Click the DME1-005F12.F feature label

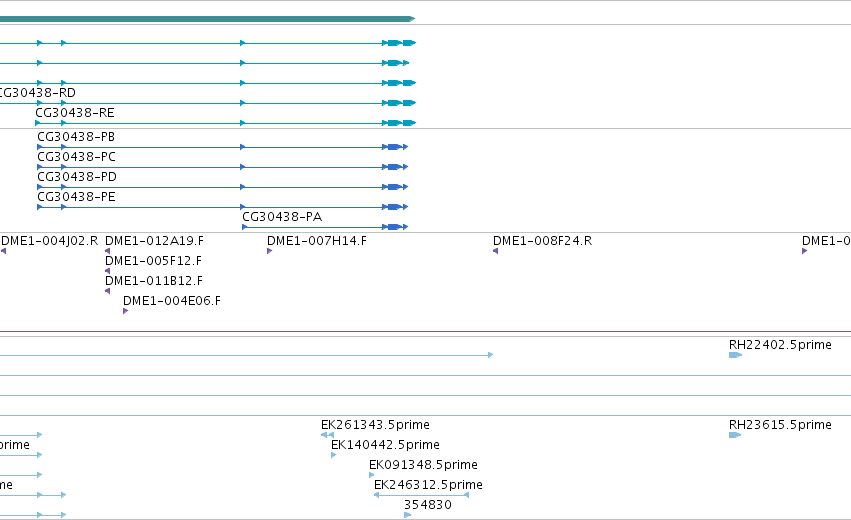[x=153, y=261]
